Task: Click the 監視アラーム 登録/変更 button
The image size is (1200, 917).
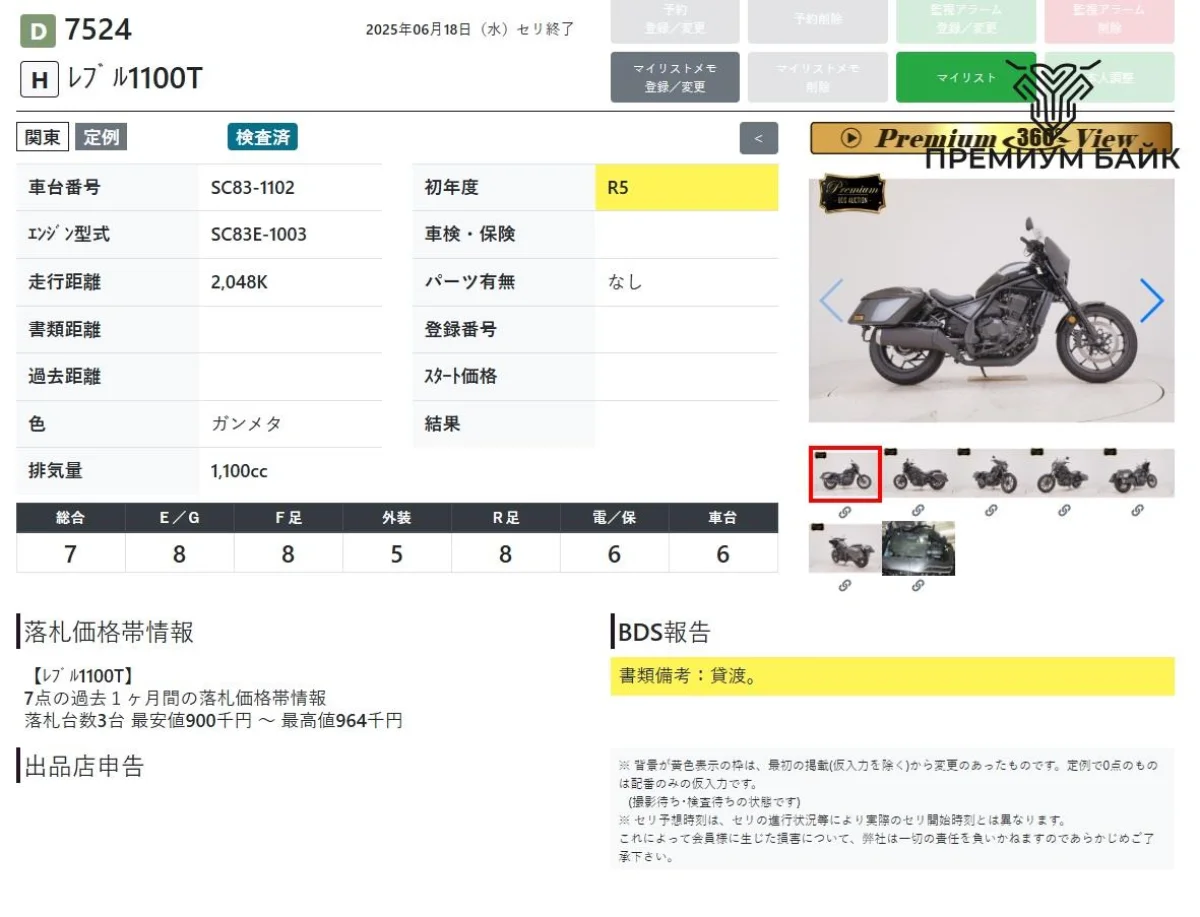Action: (965, 20)
